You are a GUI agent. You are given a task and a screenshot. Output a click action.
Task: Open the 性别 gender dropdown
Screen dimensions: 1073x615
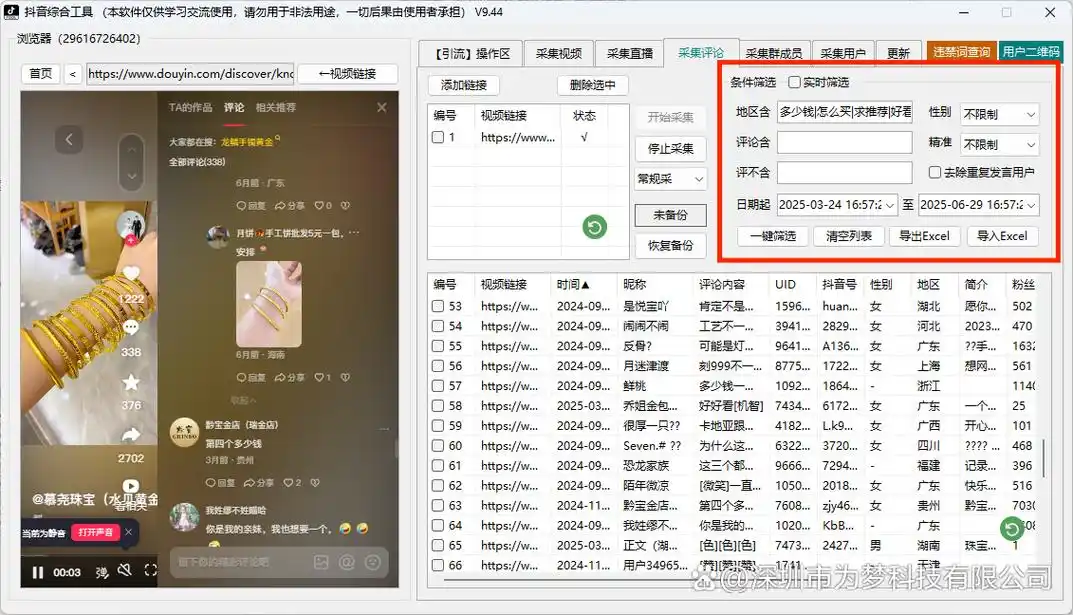click(998, 113)
